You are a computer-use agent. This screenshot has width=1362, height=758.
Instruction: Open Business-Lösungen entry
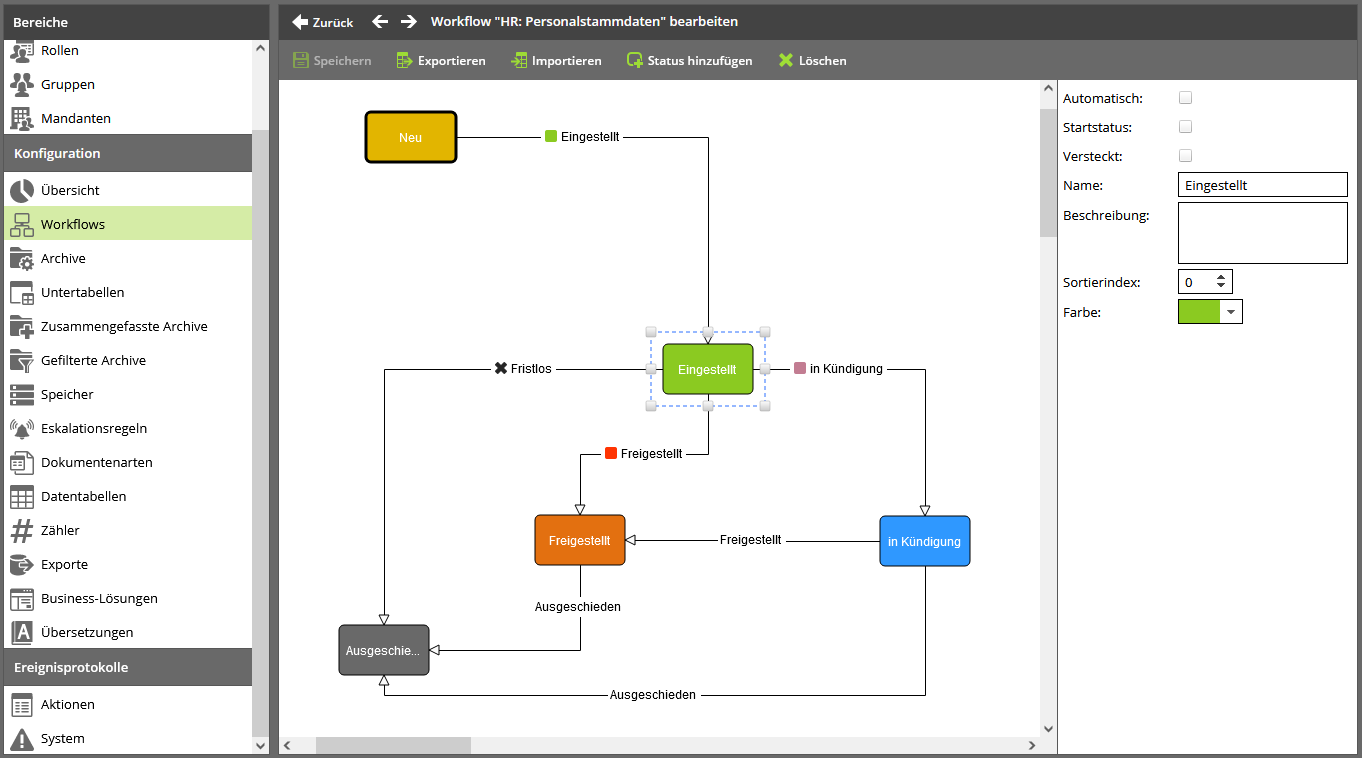click(128, 598)
